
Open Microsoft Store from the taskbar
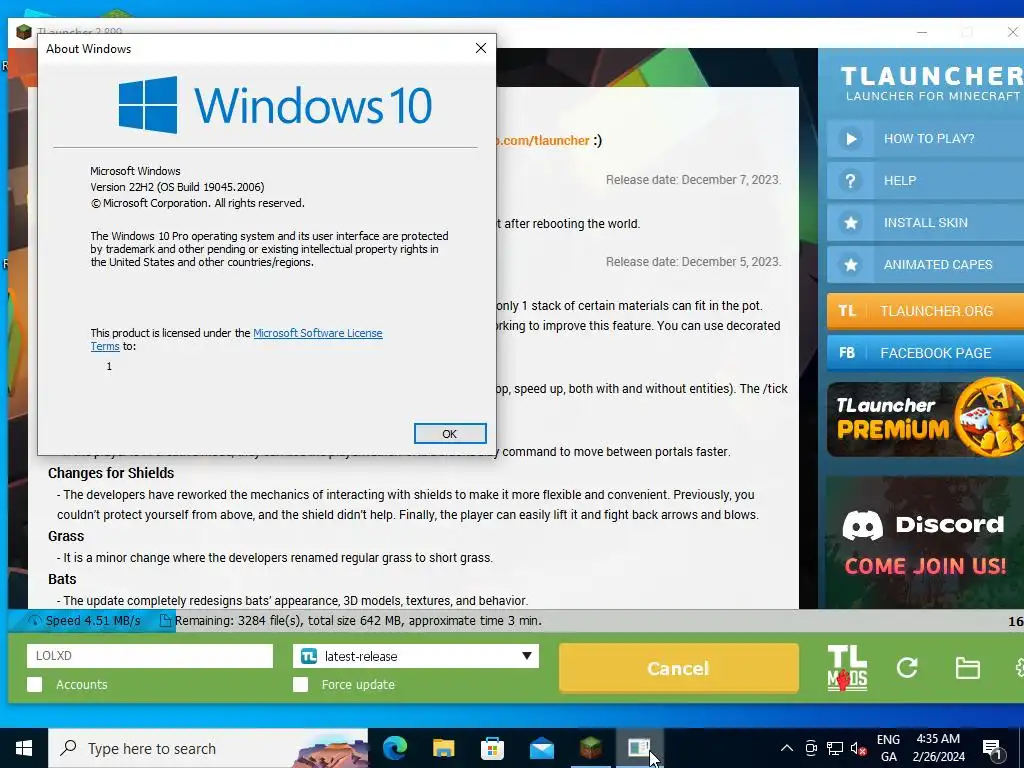click(492, 748)
